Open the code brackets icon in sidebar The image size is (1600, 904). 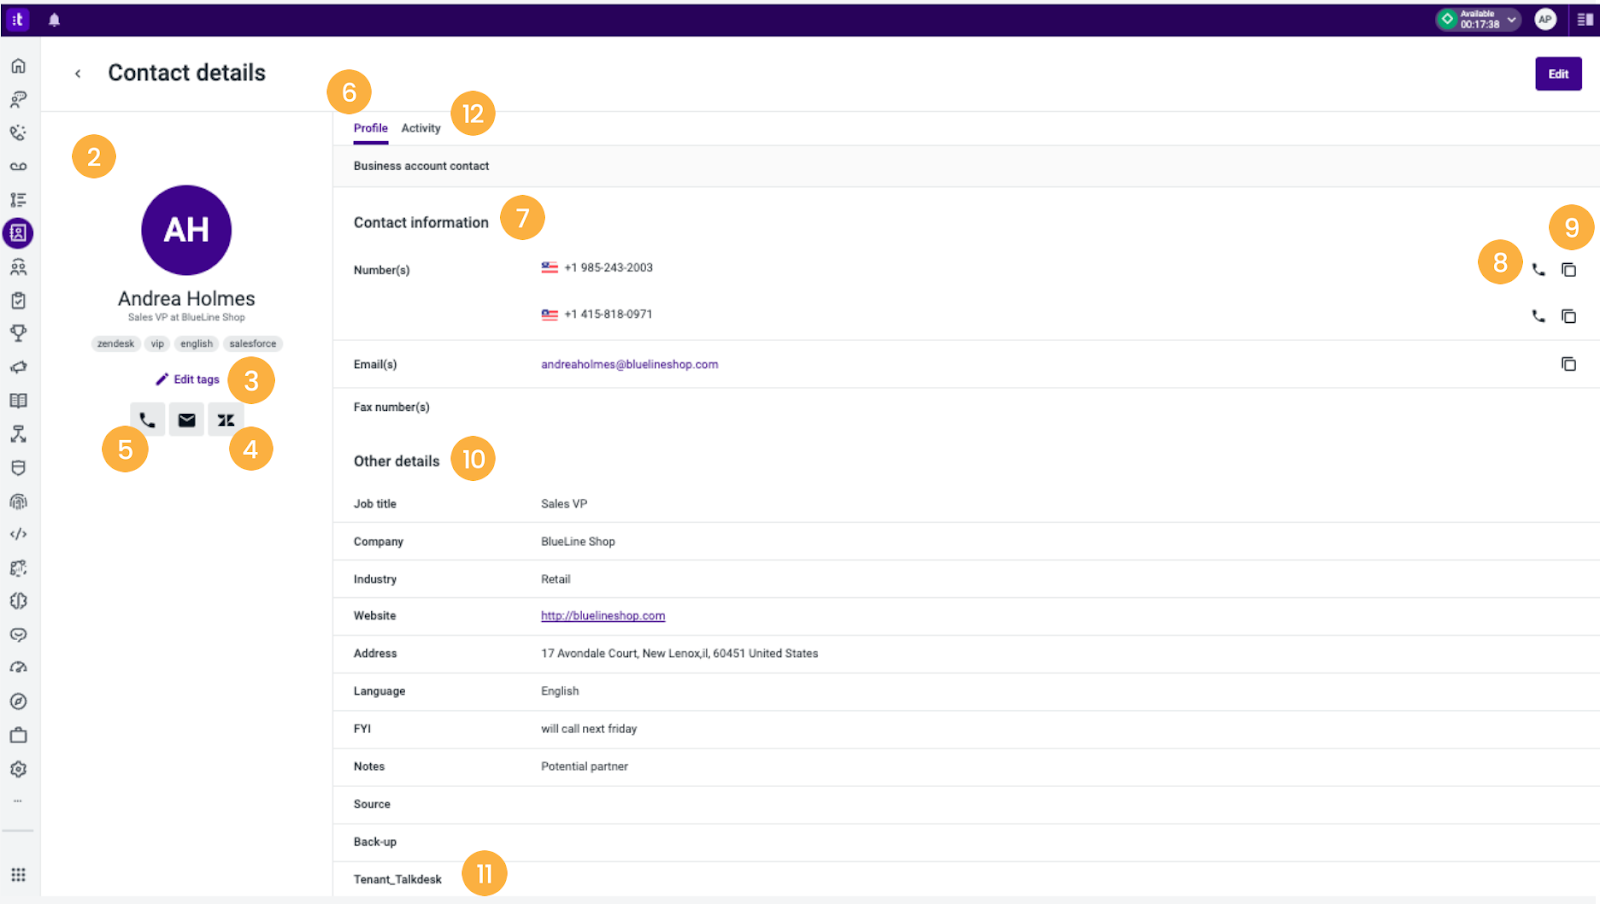point(18,534)
